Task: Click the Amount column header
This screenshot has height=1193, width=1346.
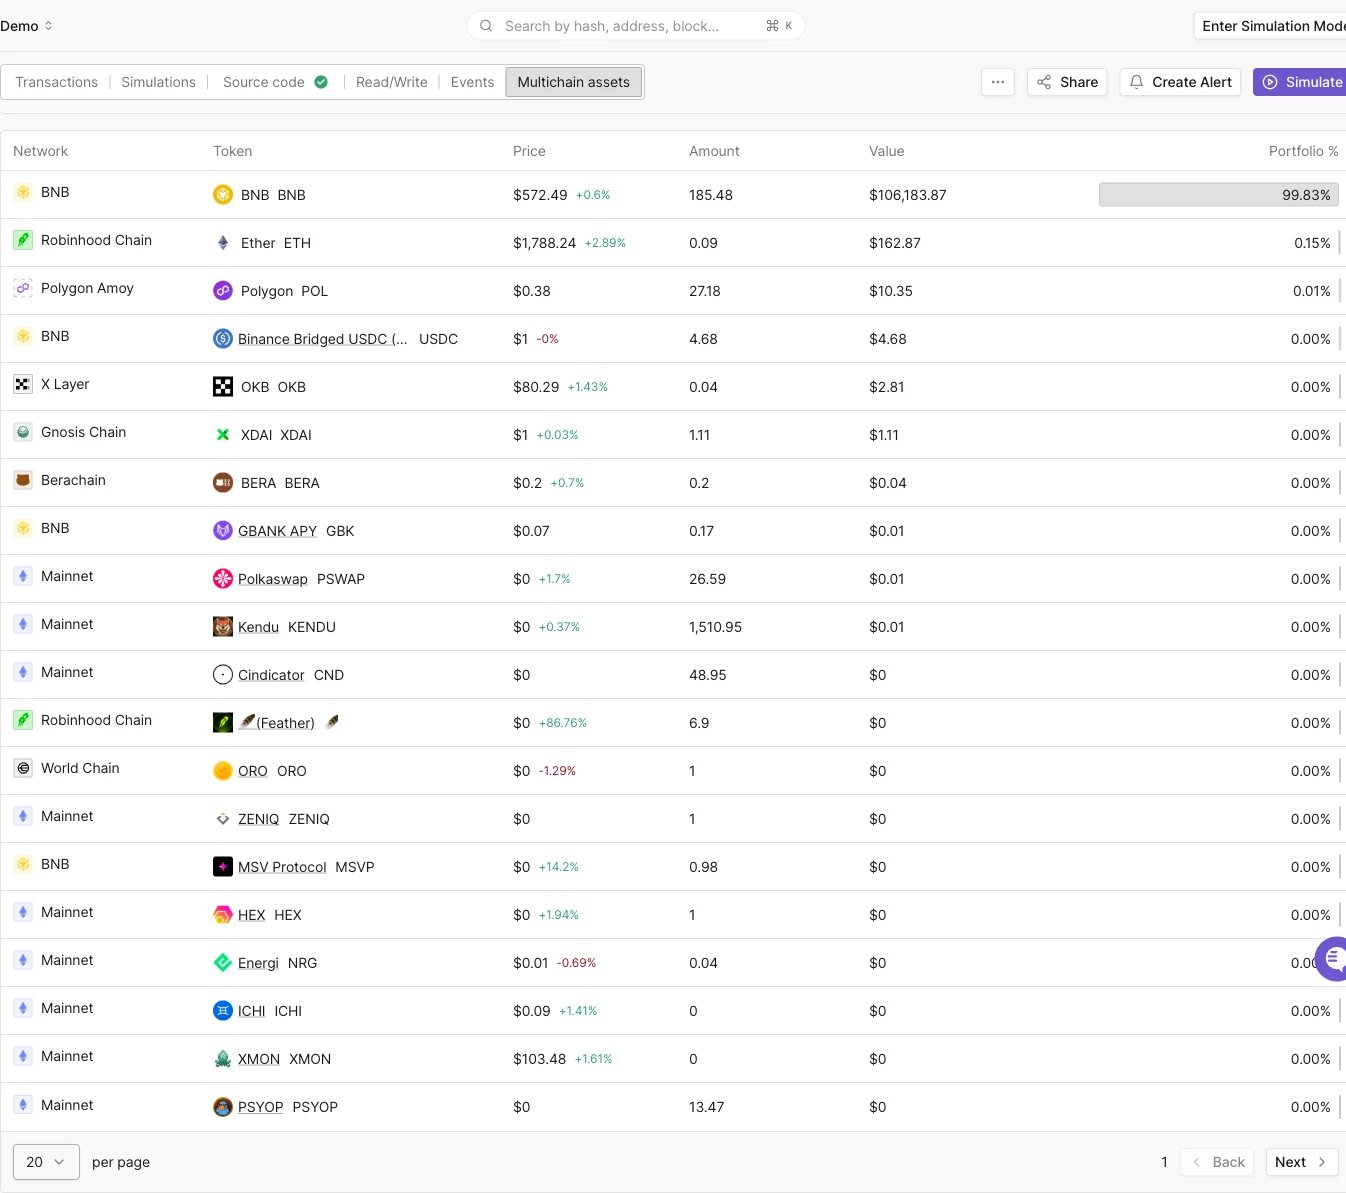Action: pyautogui.click(x=714, y=151)
